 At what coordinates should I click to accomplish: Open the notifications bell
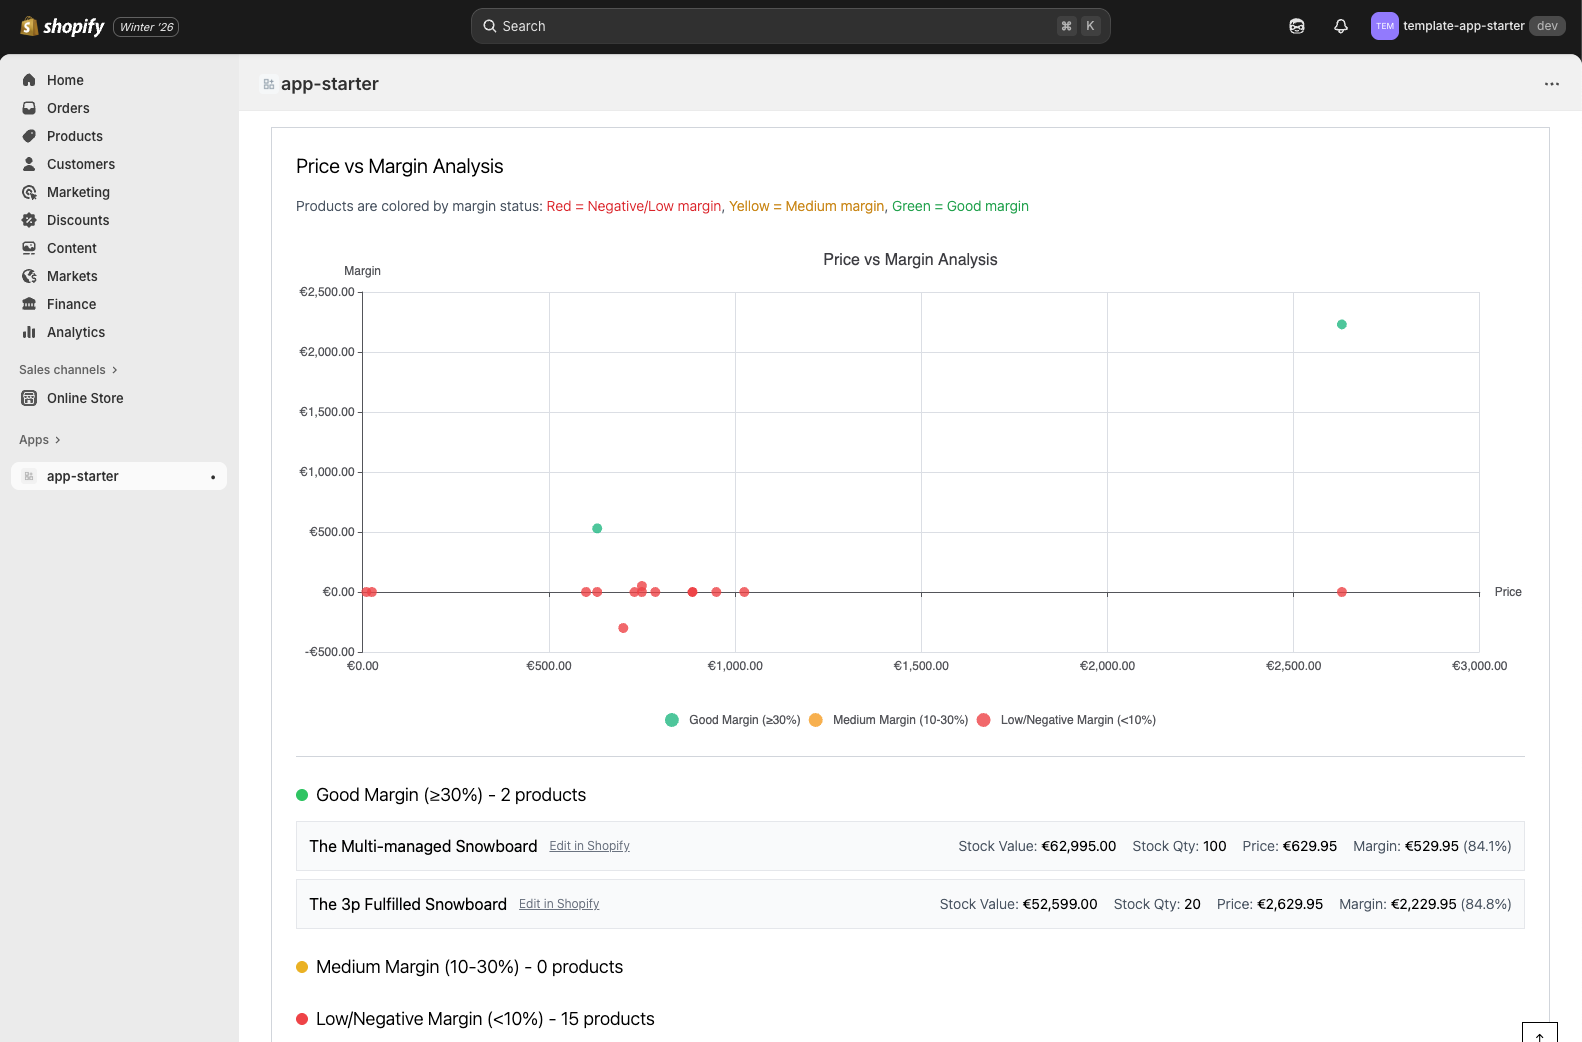(x=1341, y=26)
